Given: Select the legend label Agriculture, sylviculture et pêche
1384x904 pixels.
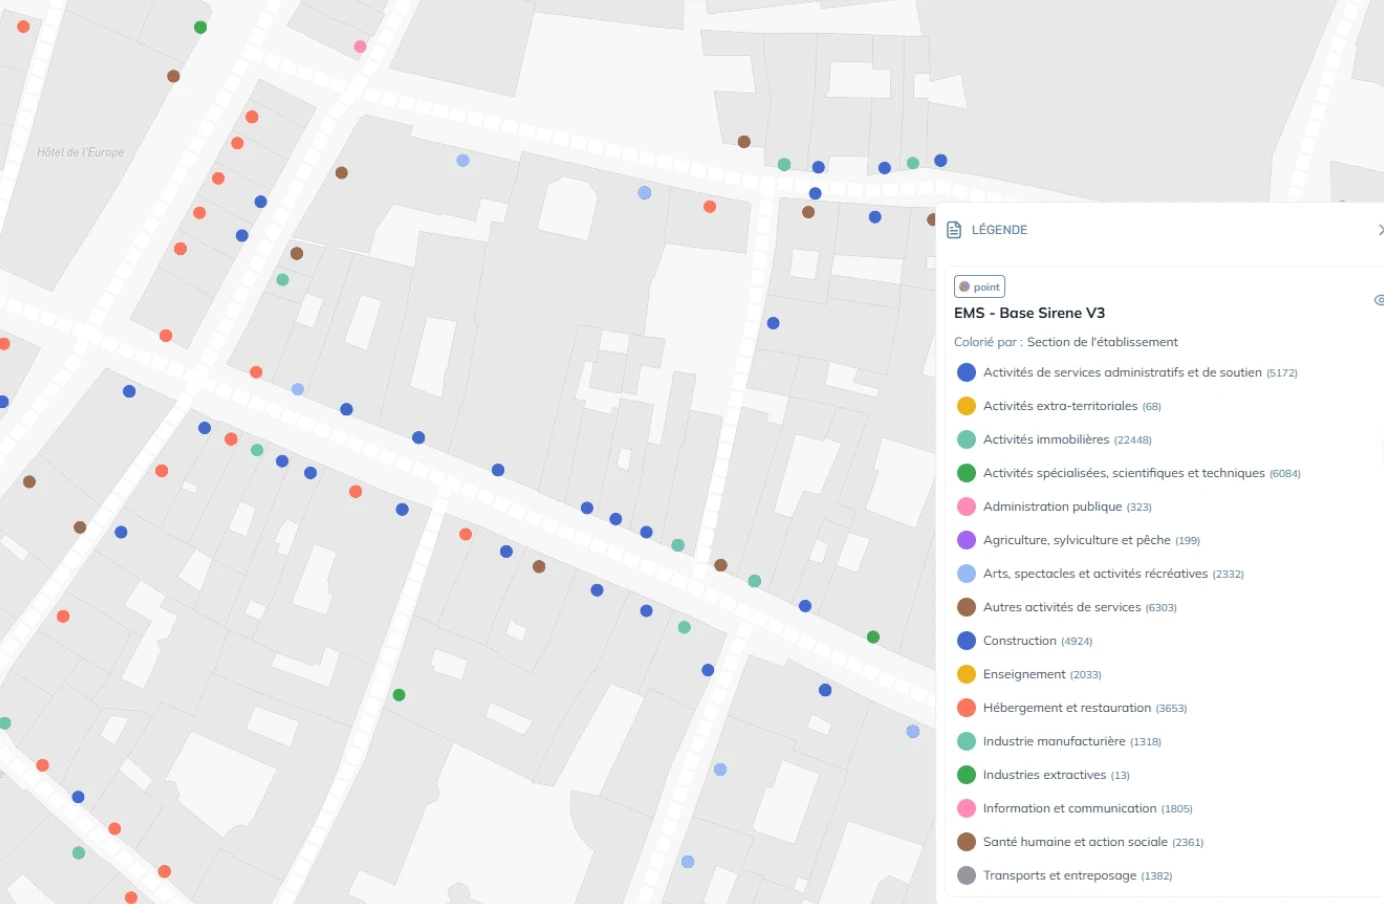Looking at the screenshot, I should pyautogui.click(x=1076, y=540).
